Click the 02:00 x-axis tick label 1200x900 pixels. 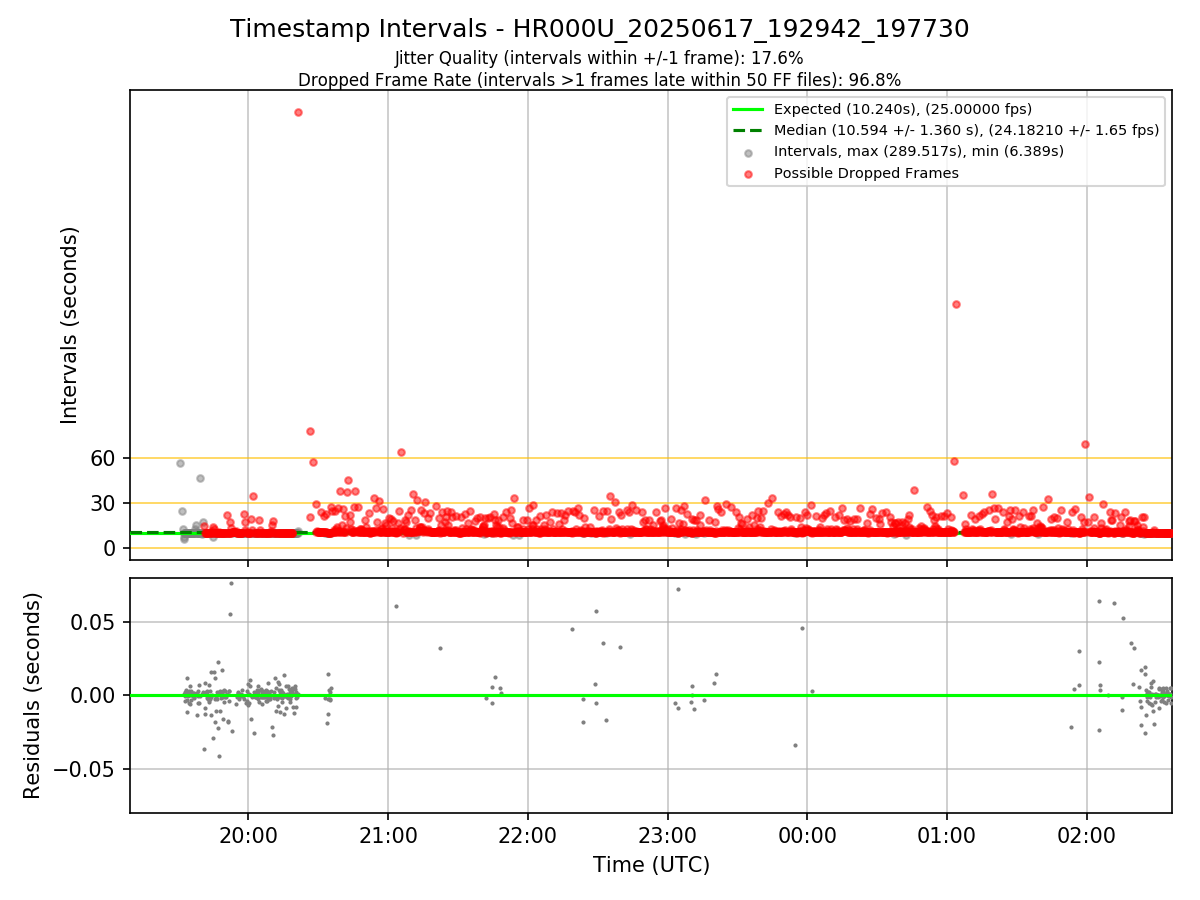coord(1087,835)
